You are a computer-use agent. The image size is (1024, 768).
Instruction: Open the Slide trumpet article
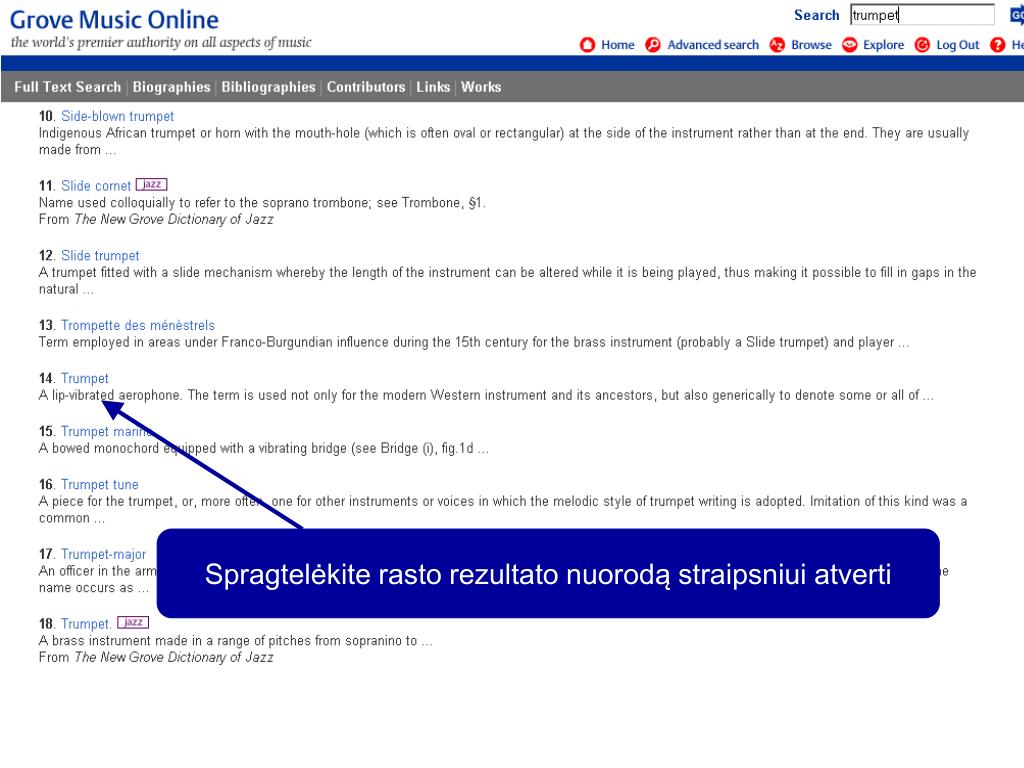[x=100, y=255]
